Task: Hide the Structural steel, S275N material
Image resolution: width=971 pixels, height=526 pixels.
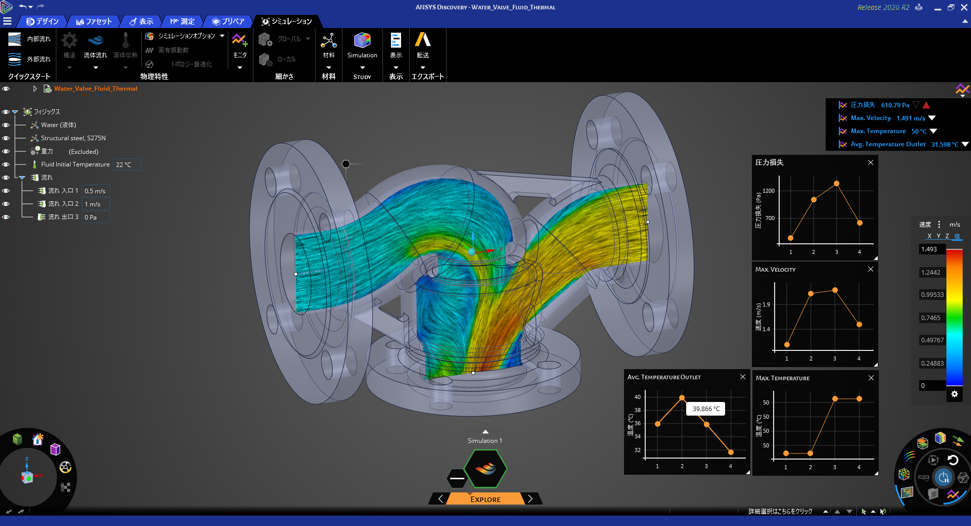Action: tap(6, 138)
